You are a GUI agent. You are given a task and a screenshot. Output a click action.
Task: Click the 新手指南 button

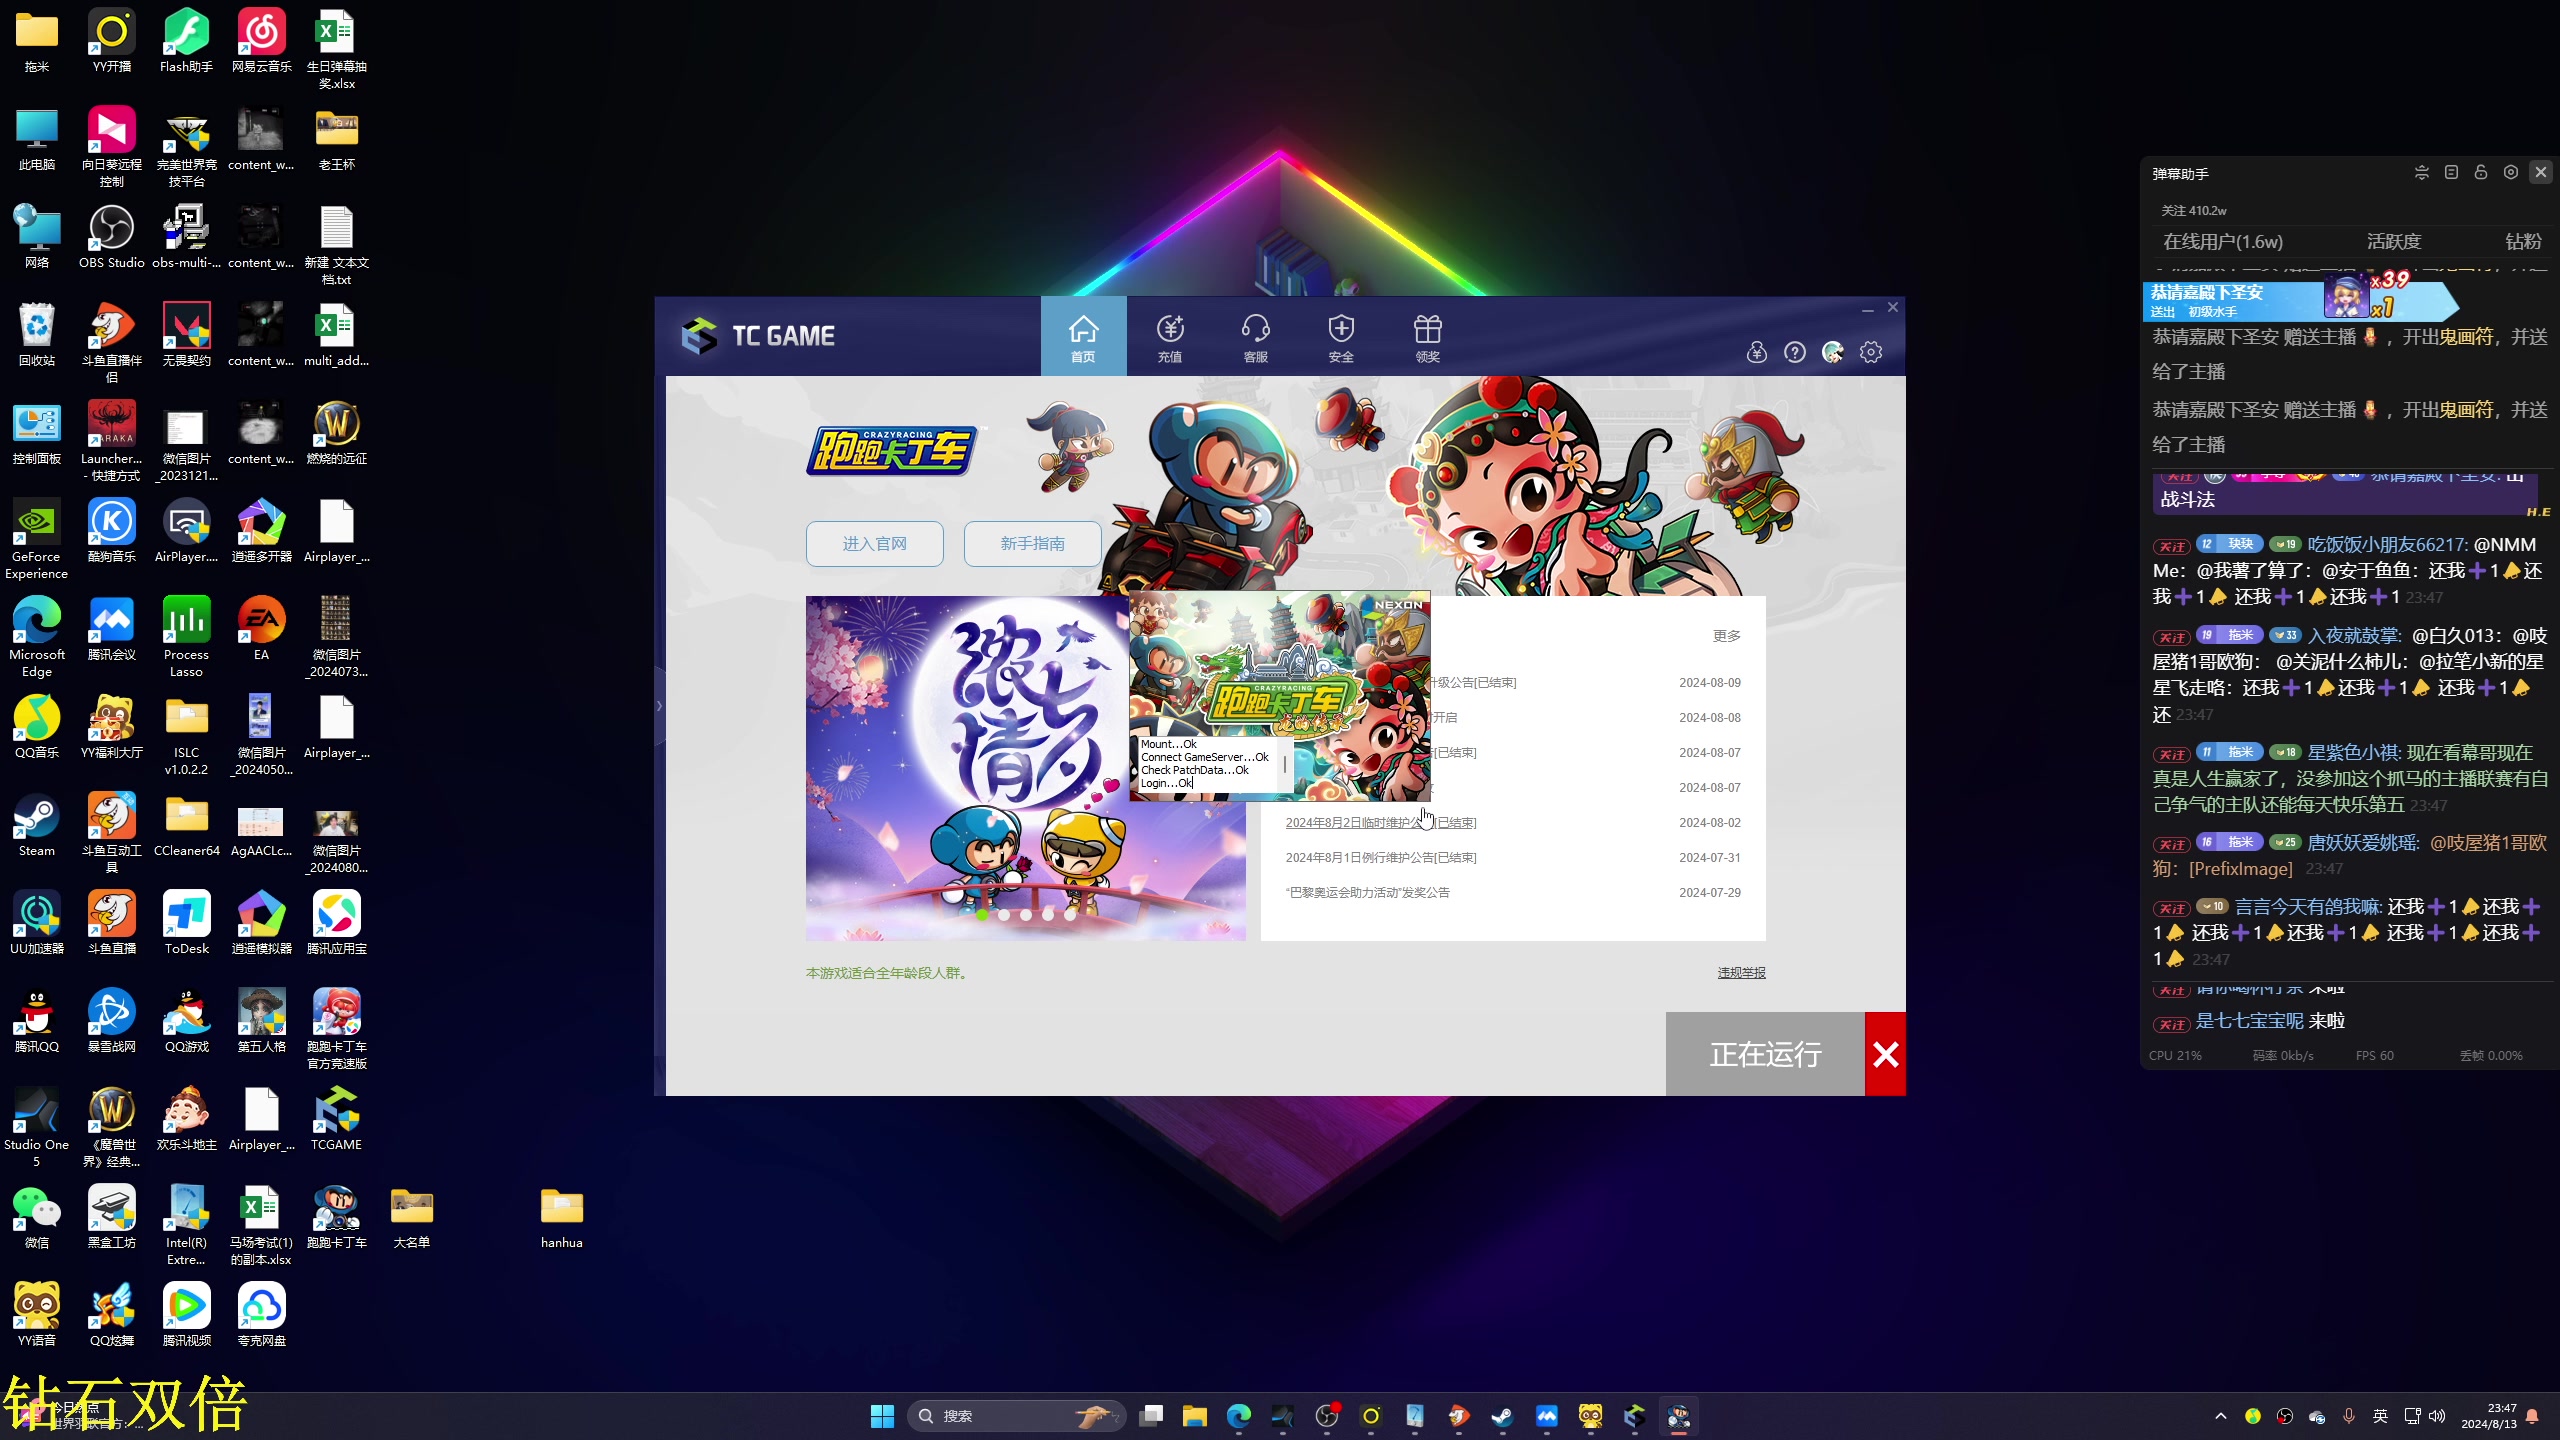pos(1033,544)
